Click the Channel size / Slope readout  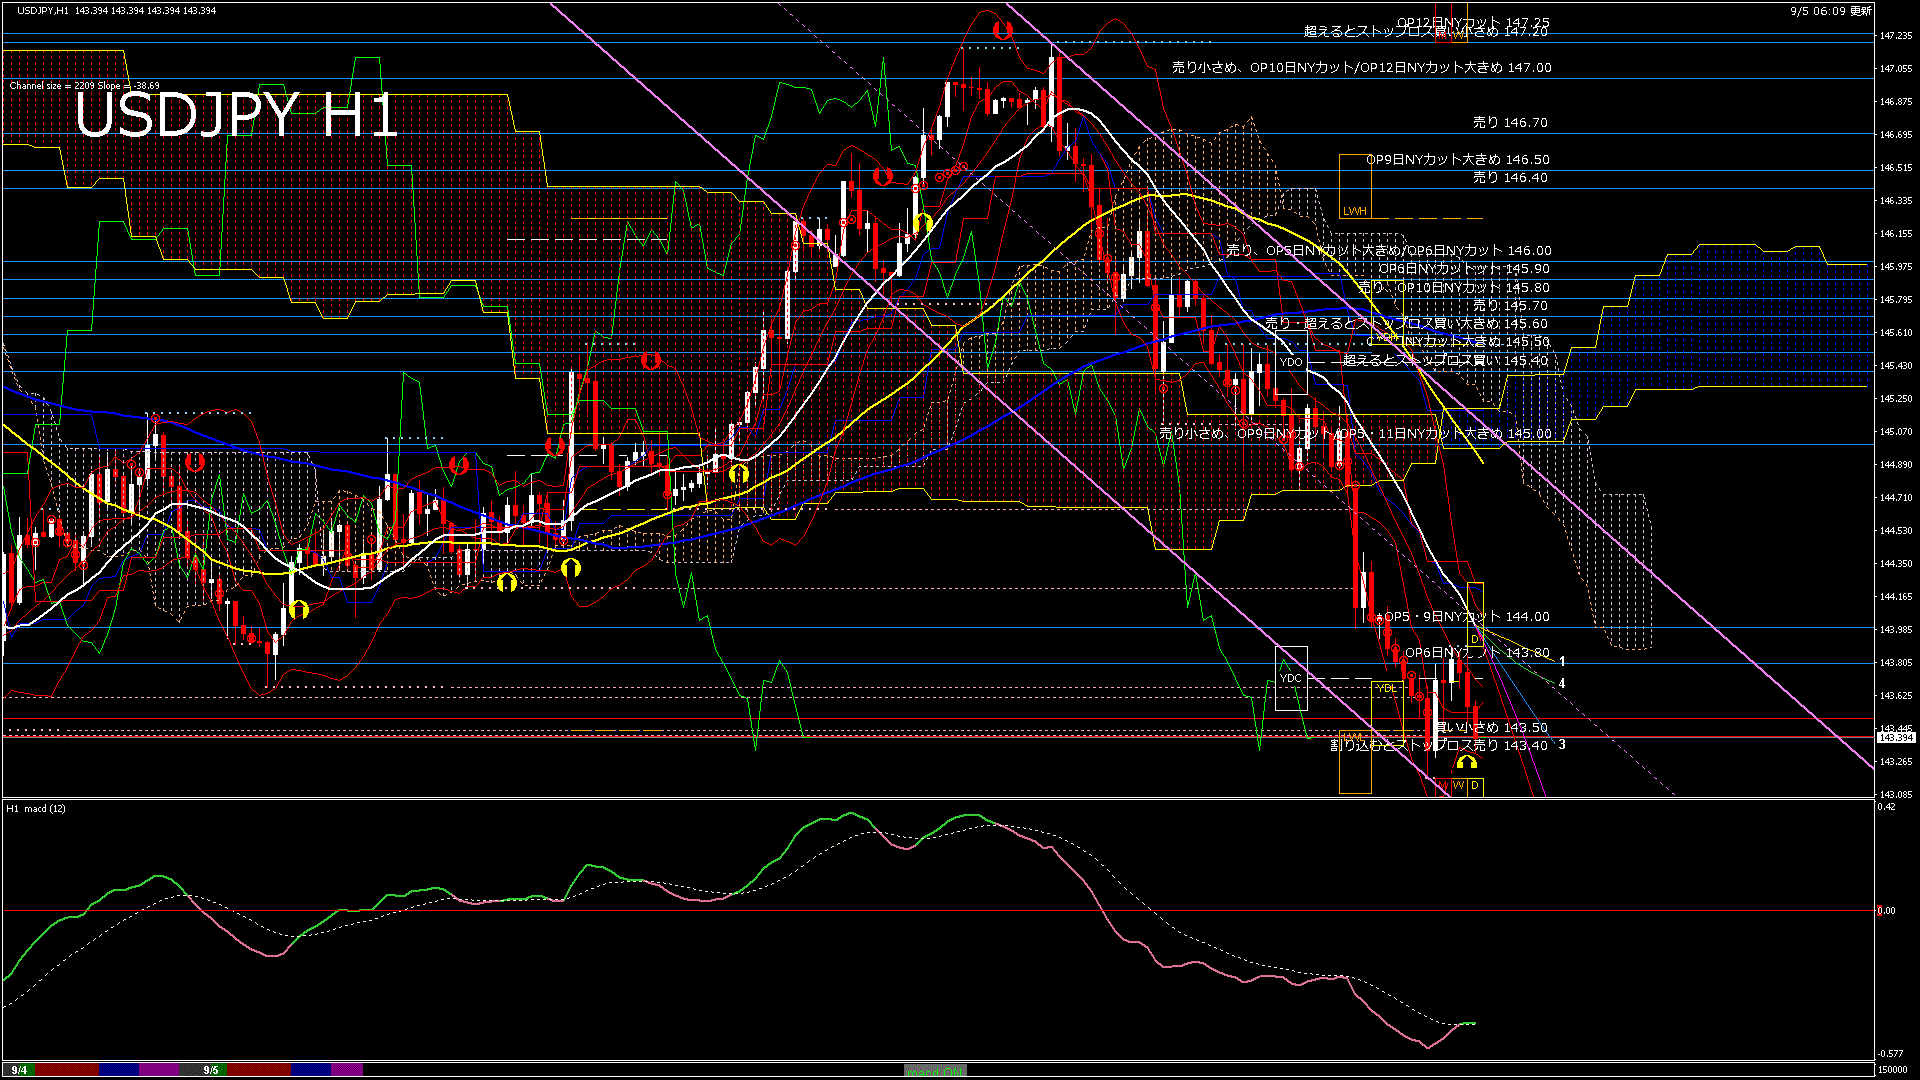tap(84, 86)
